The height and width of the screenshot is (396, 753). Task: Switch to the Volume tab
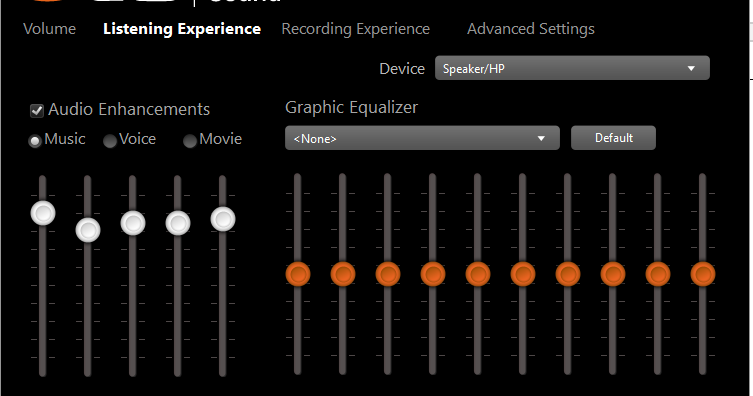coord(49,29)
